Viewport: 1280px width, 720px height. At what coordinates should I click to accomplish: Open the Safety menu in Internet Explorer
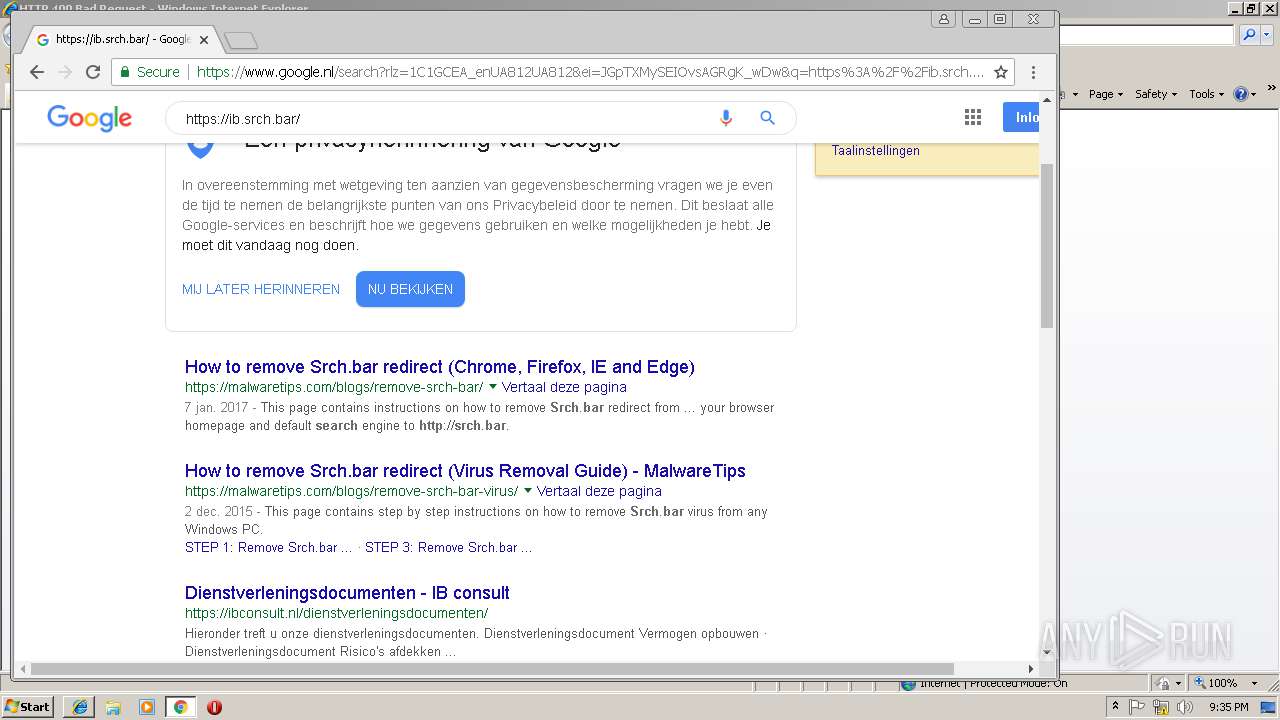(x=1155, y=94)
